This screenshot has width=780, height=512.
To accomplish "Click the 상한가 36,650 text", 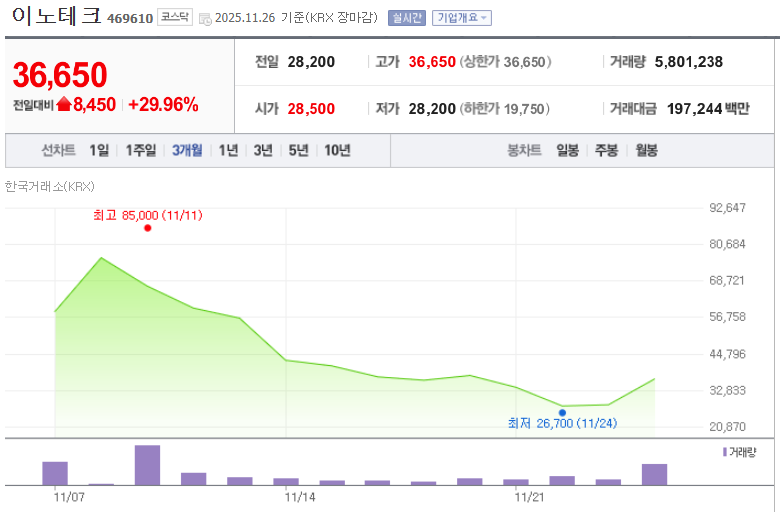I will click(505, 62).
